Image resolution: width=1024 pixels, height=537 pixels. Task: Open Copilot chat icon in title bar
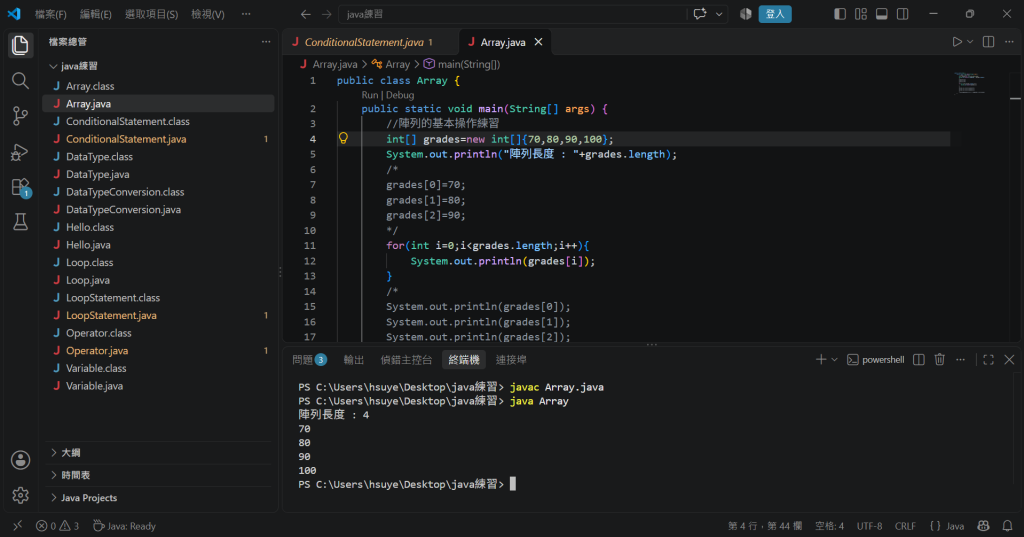(700, 14)
